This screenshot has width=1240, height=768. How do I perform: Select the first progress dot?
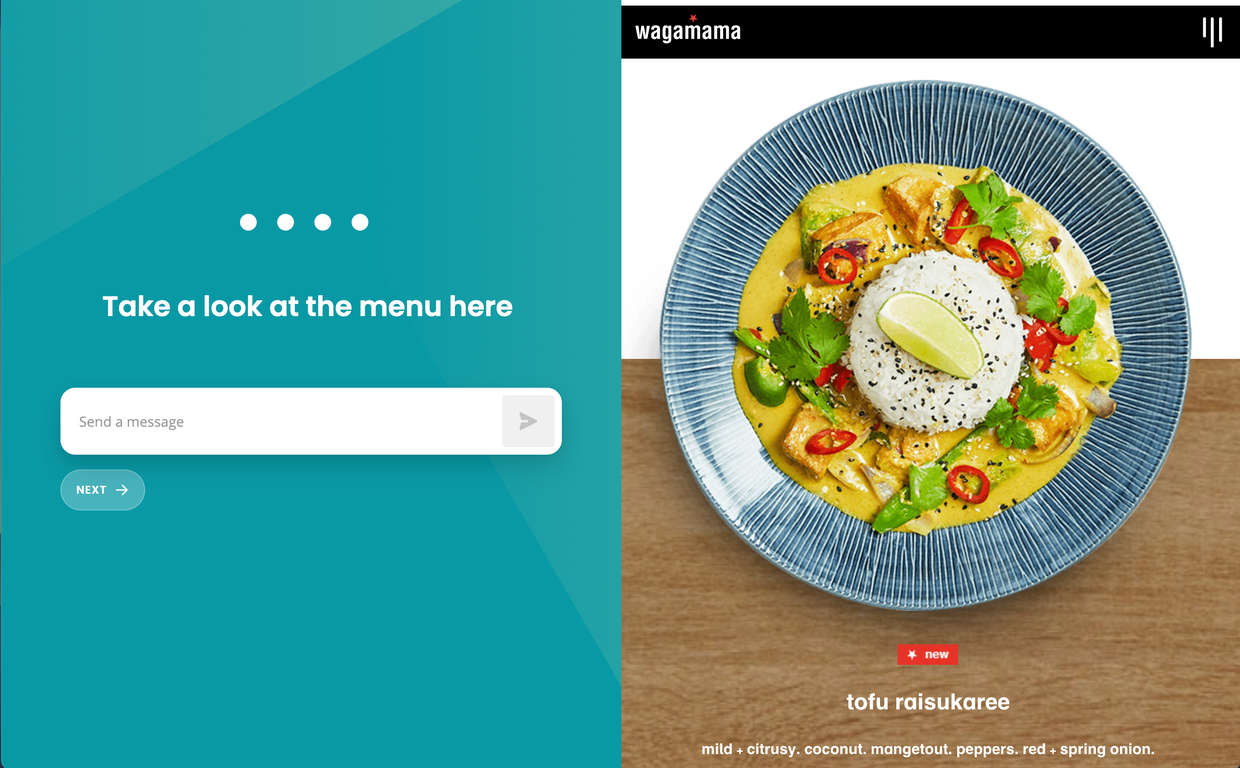click(x=248, y=222)
